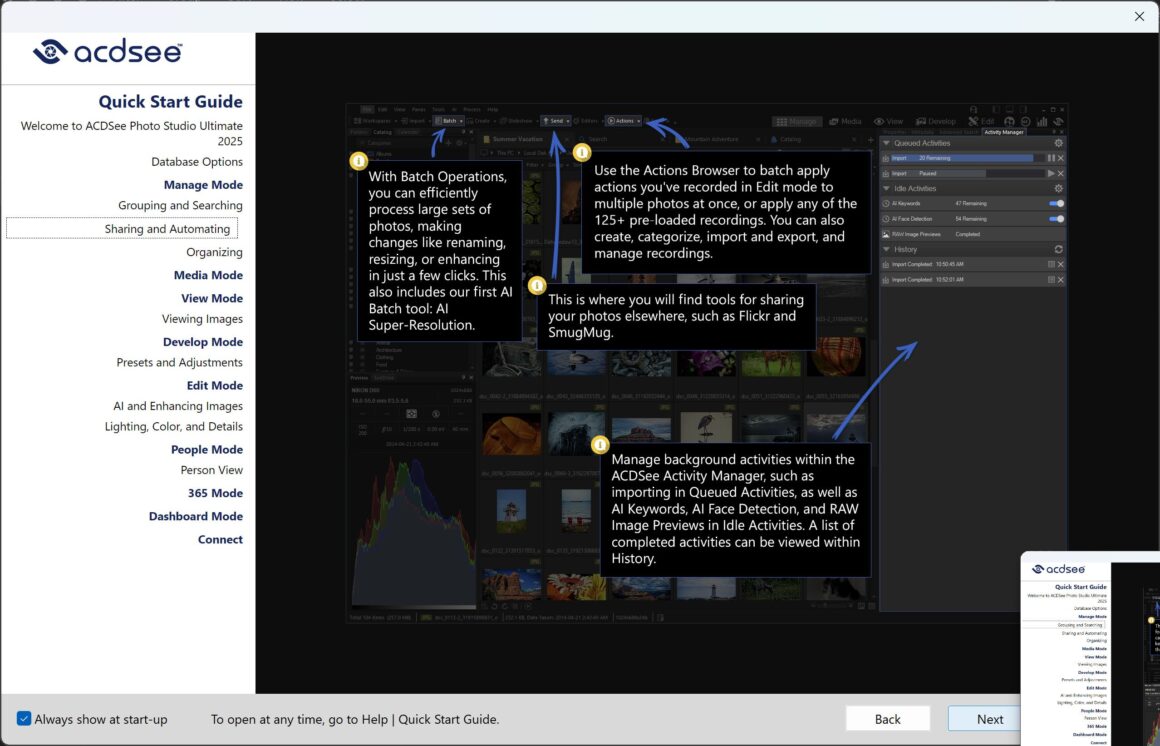This screenshot has height=746, width=1160.
Task: Toggle the AI Face Detection switch
Action: pyautogui.click(x=1056, y=219)
